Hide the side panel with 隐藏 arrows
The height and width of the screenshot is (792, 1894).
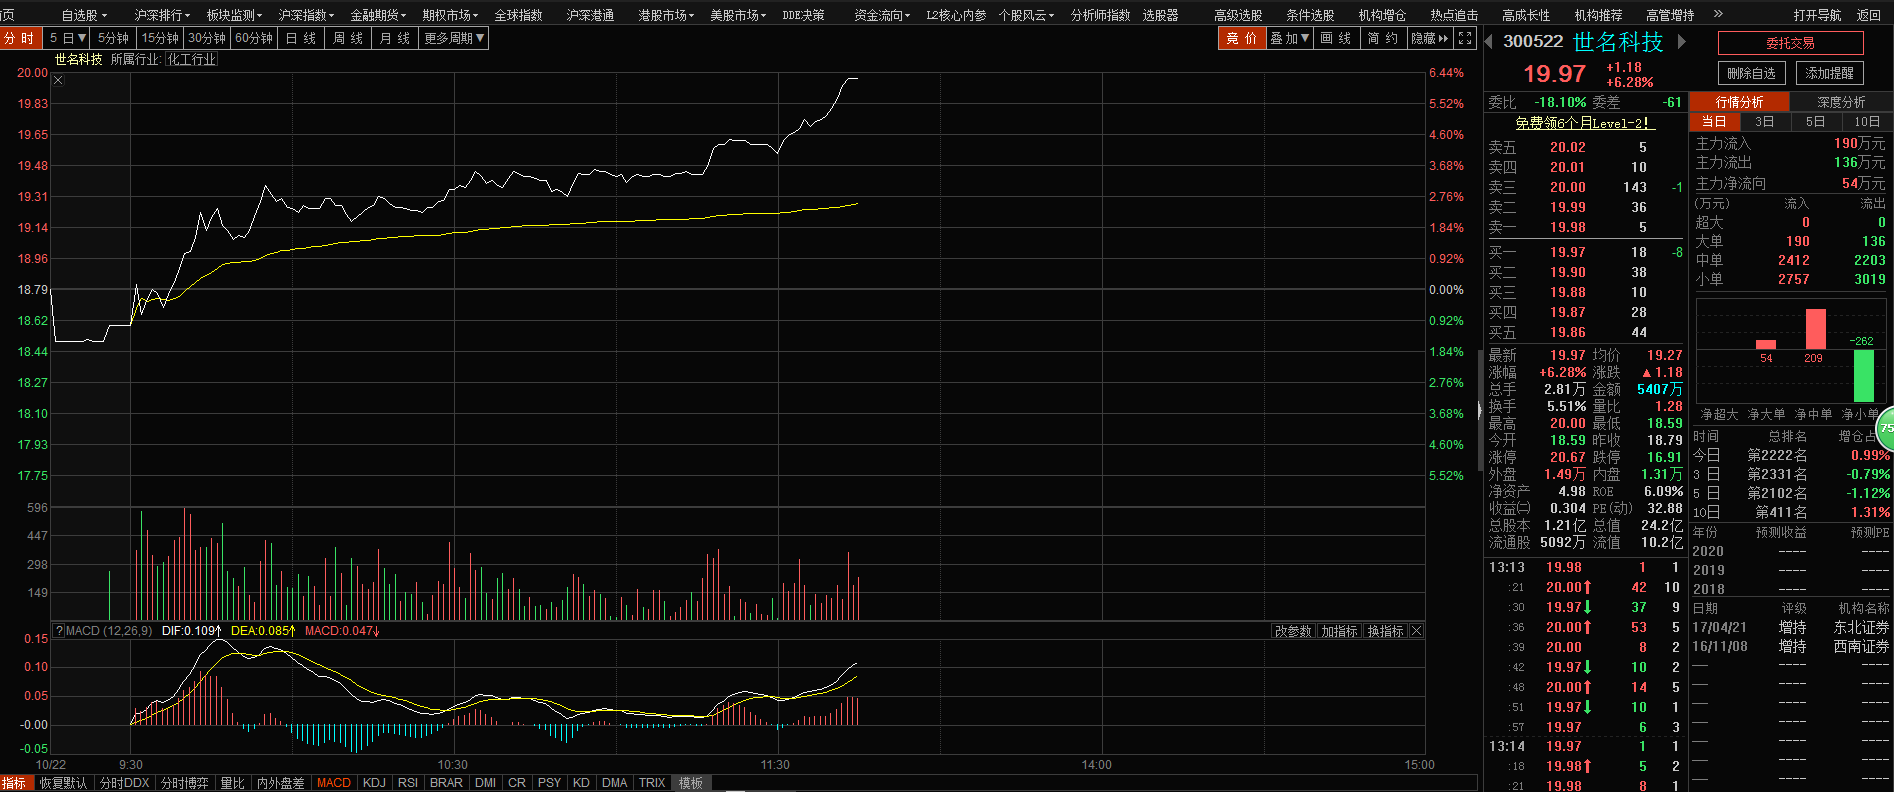(1429, 38)
